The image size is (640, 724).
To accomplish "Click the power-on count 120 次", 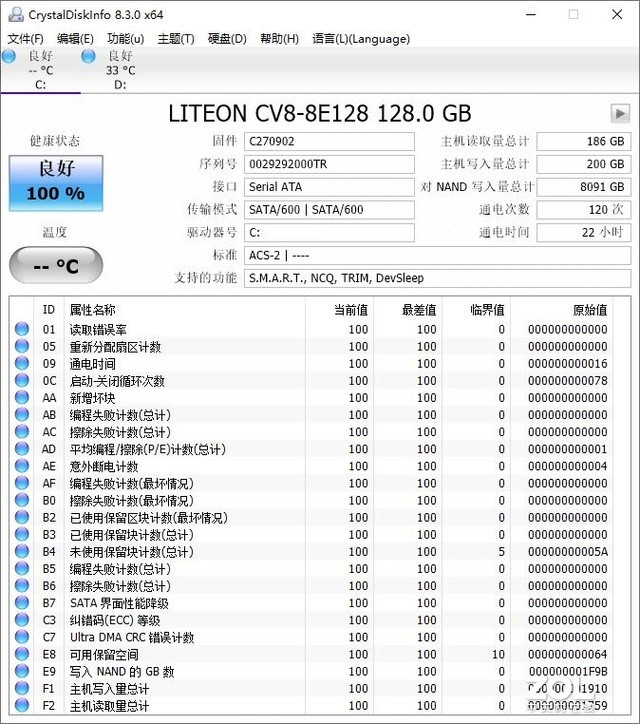I will tap(584, 210).
